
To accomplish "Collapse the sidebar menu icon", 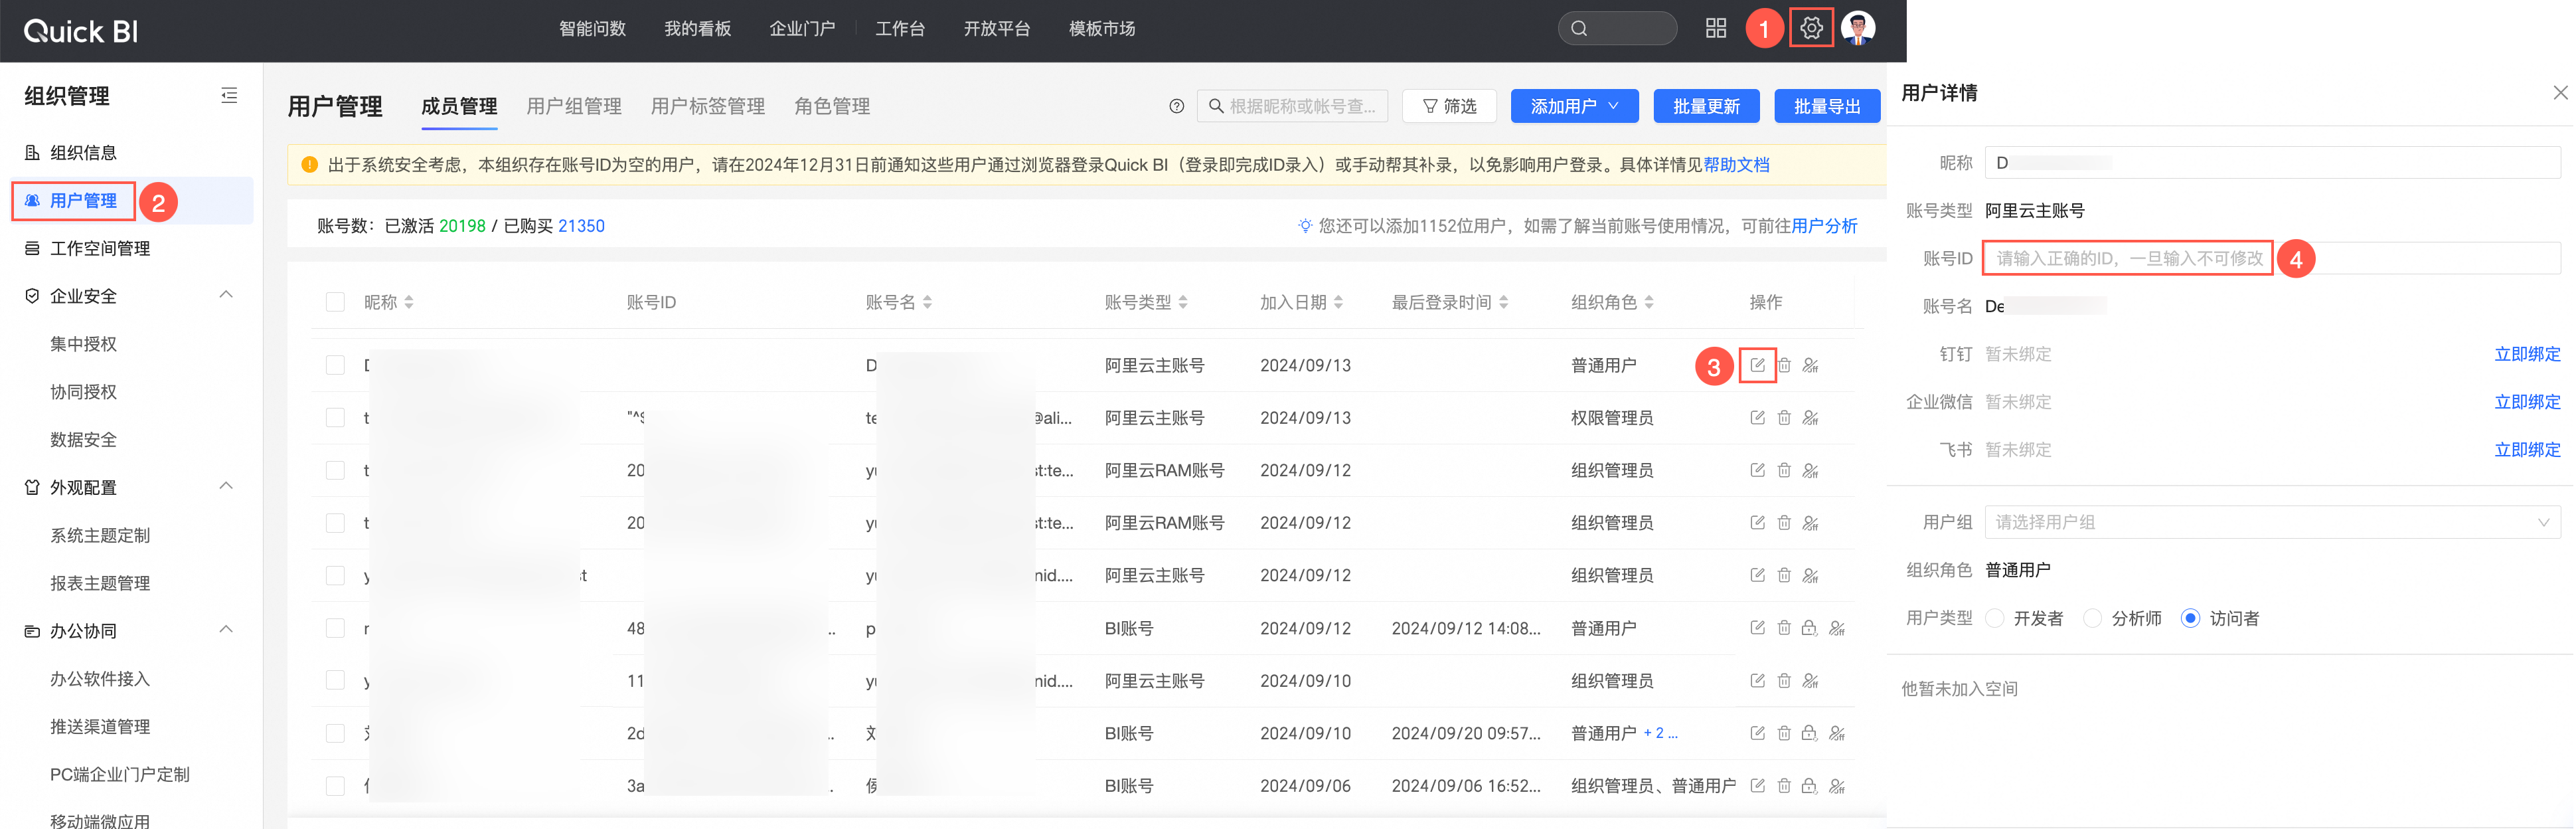I will pyautogui.click(x=229, y=96).
